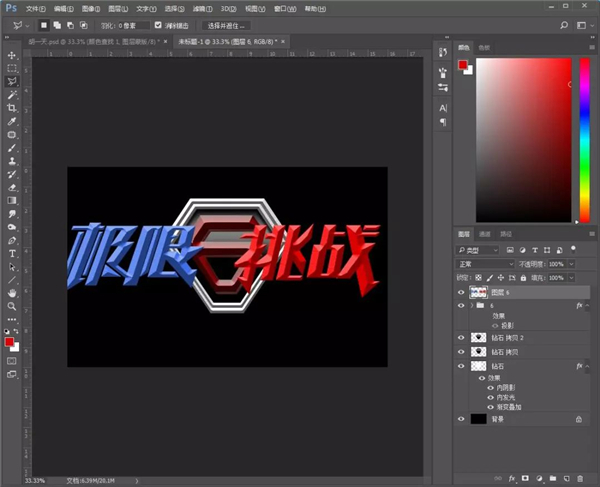The width and height of the screenshot is (600, 487).
Task: Create a new adjustment layer icon
Action: (x=539, y=478)
